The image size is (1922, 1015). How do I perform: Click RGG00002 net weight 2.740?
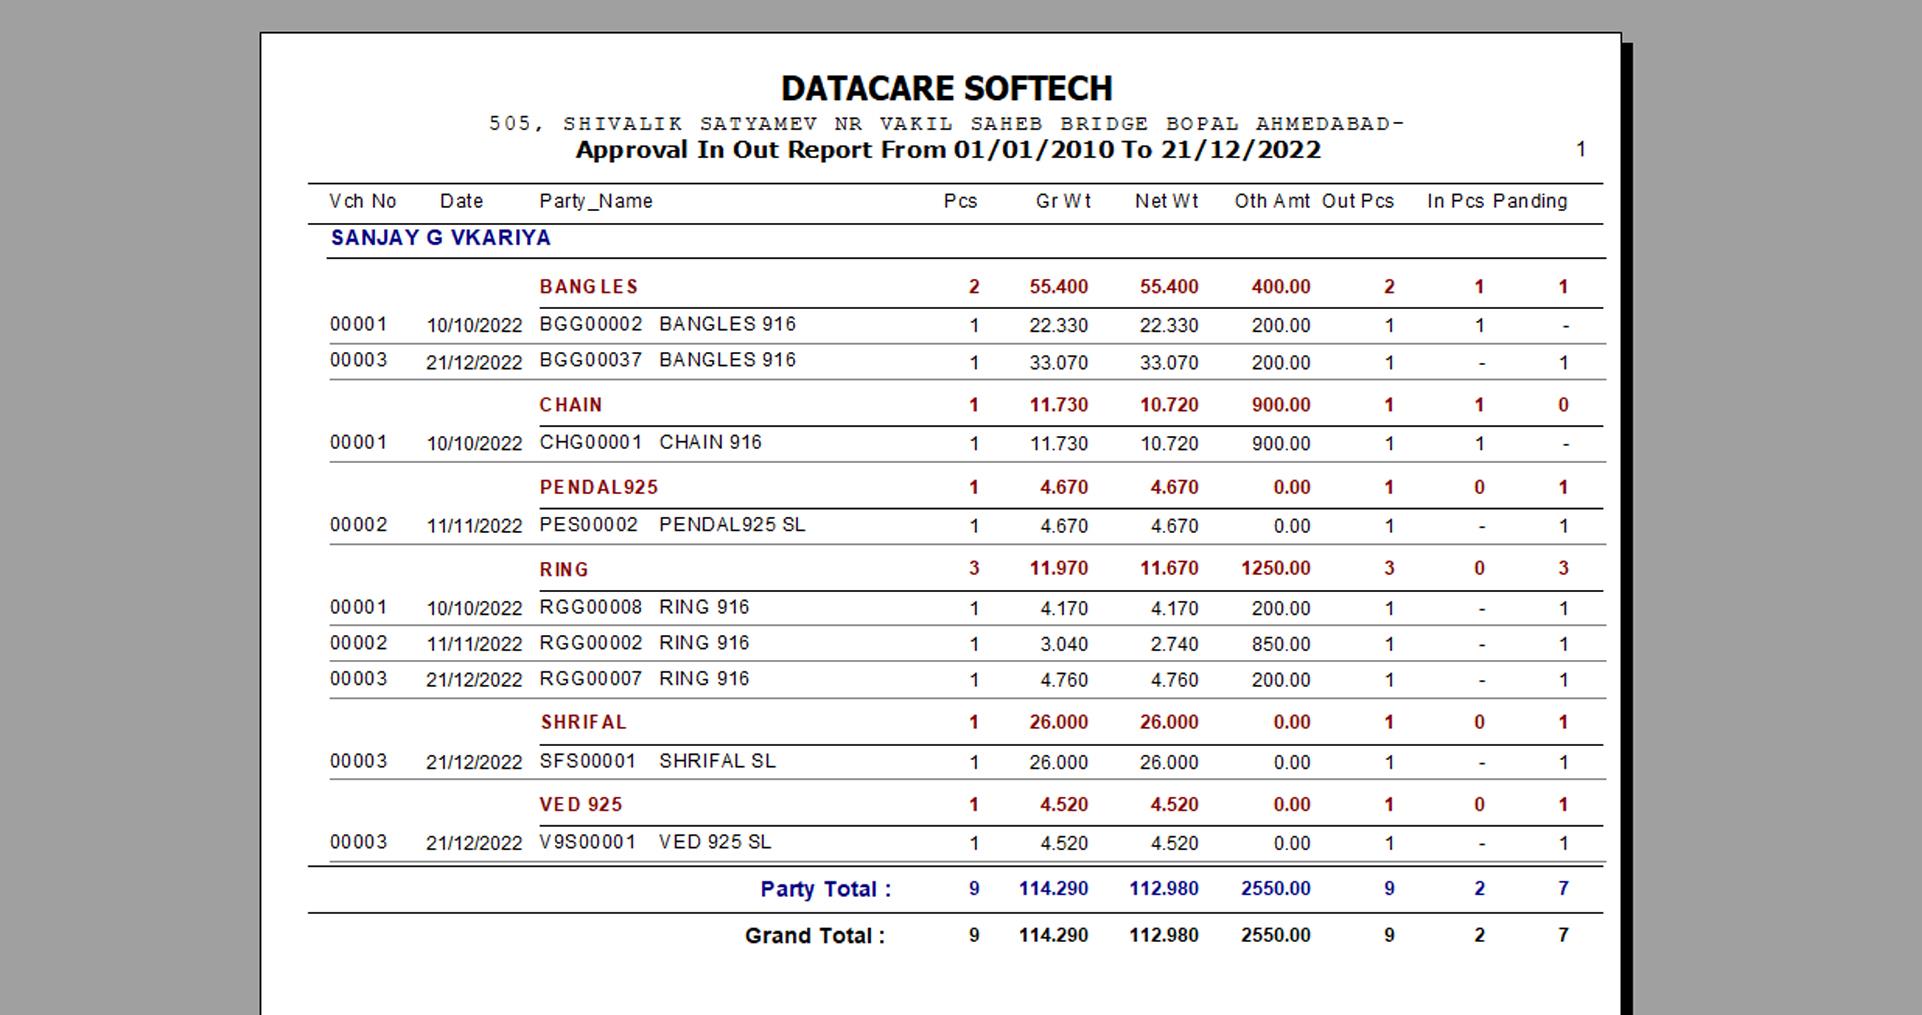[1174, 645]
